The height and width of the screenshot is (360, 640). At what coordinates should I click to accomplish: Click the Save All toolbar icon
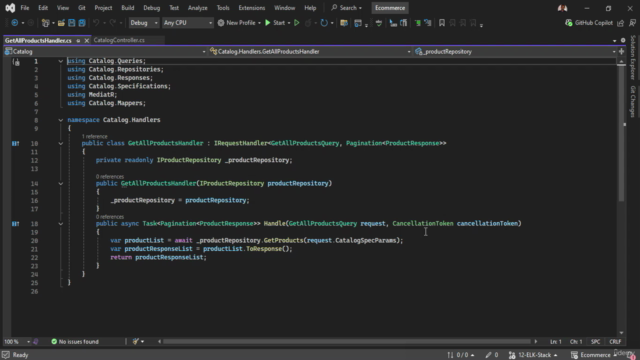pyautogui.click(x=82, y=23)
